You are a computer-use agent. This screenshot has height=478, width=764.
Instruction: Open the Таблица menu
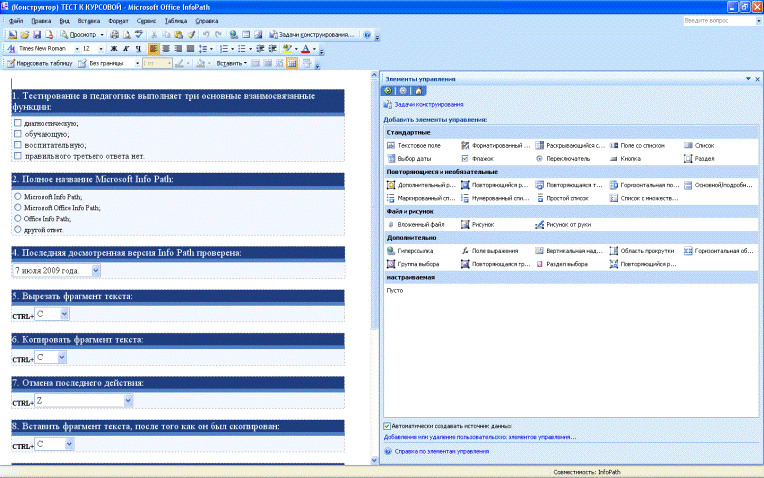[x=175, y=20]
